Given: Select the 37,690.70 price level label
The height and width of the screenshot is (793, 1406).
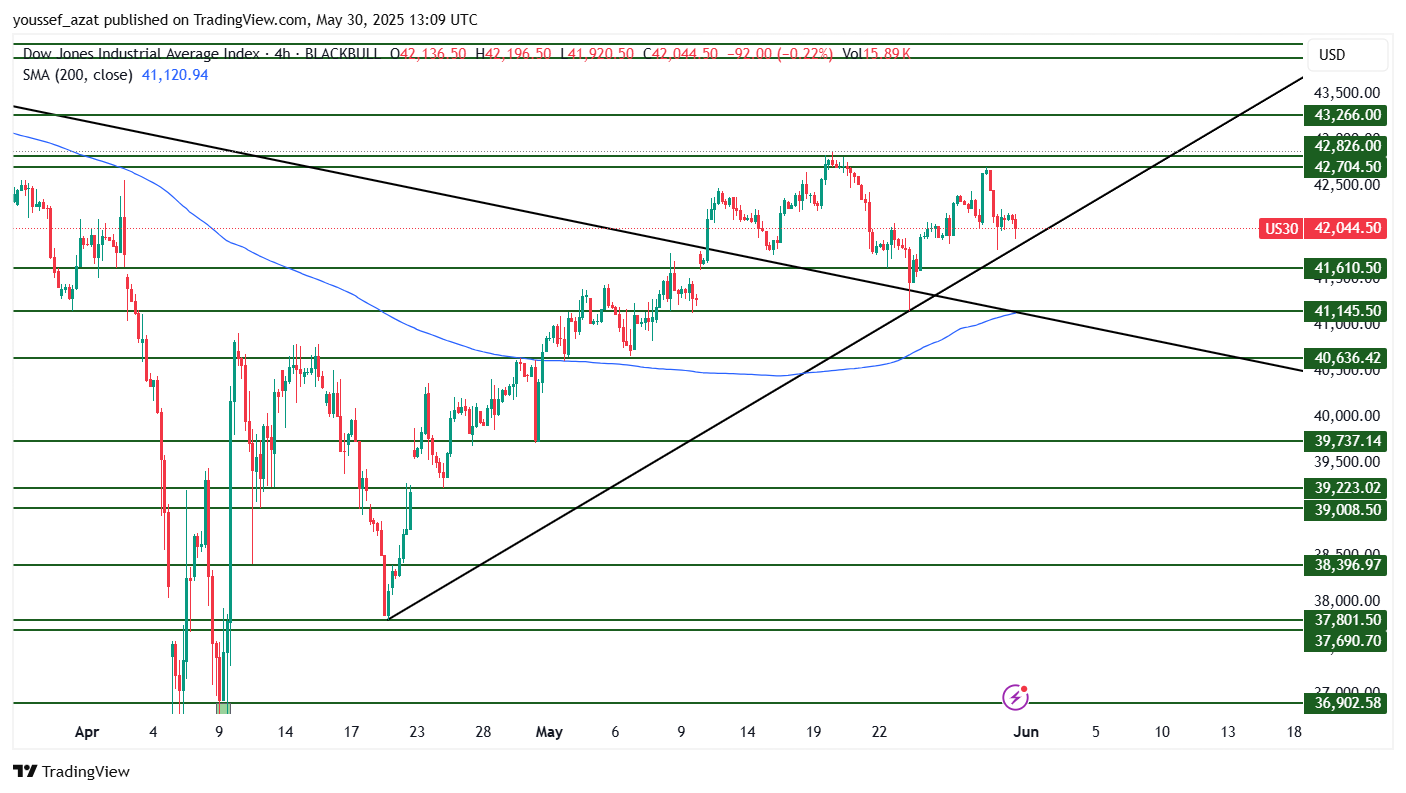Looking at the screenshot, I should click(1346, 640).
